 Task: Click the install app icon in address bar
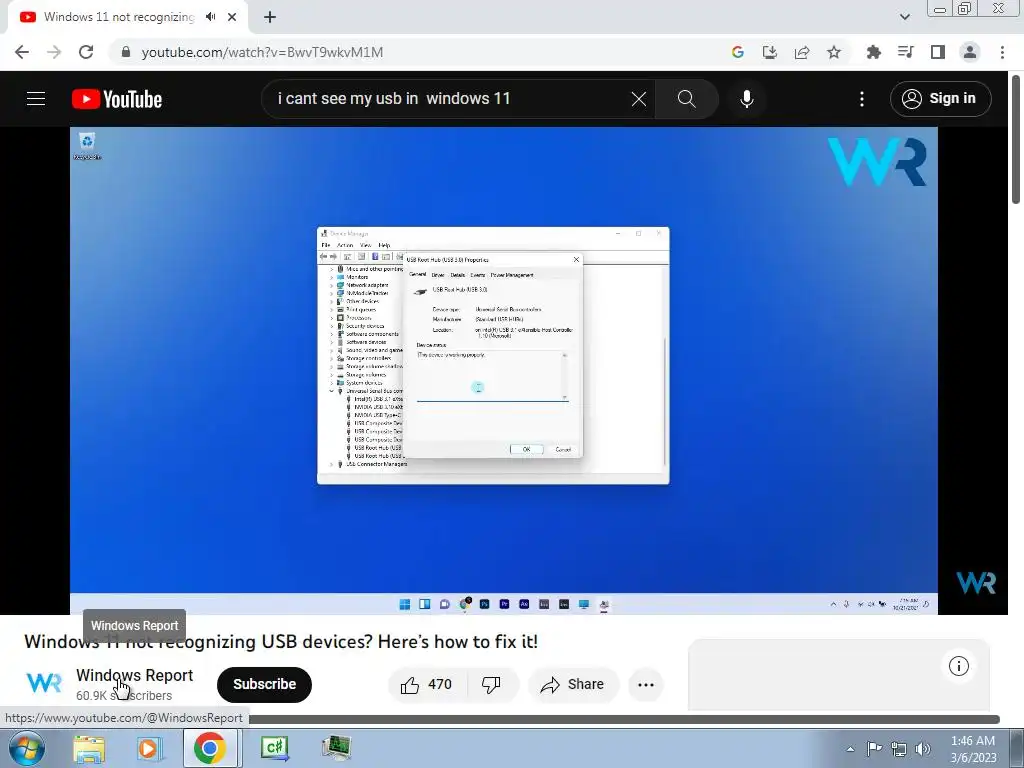(x=770, y=52)
